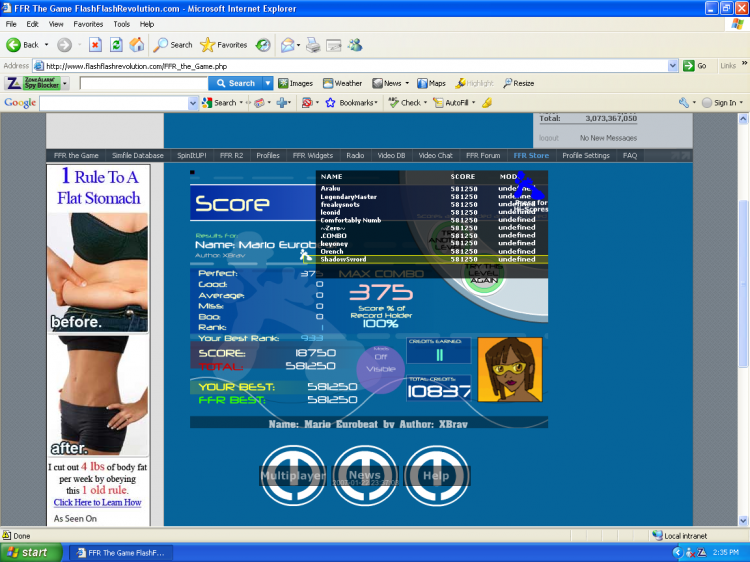Open the Favorites menu
This screenshot has height=562, width=750.
pos(88,24)
